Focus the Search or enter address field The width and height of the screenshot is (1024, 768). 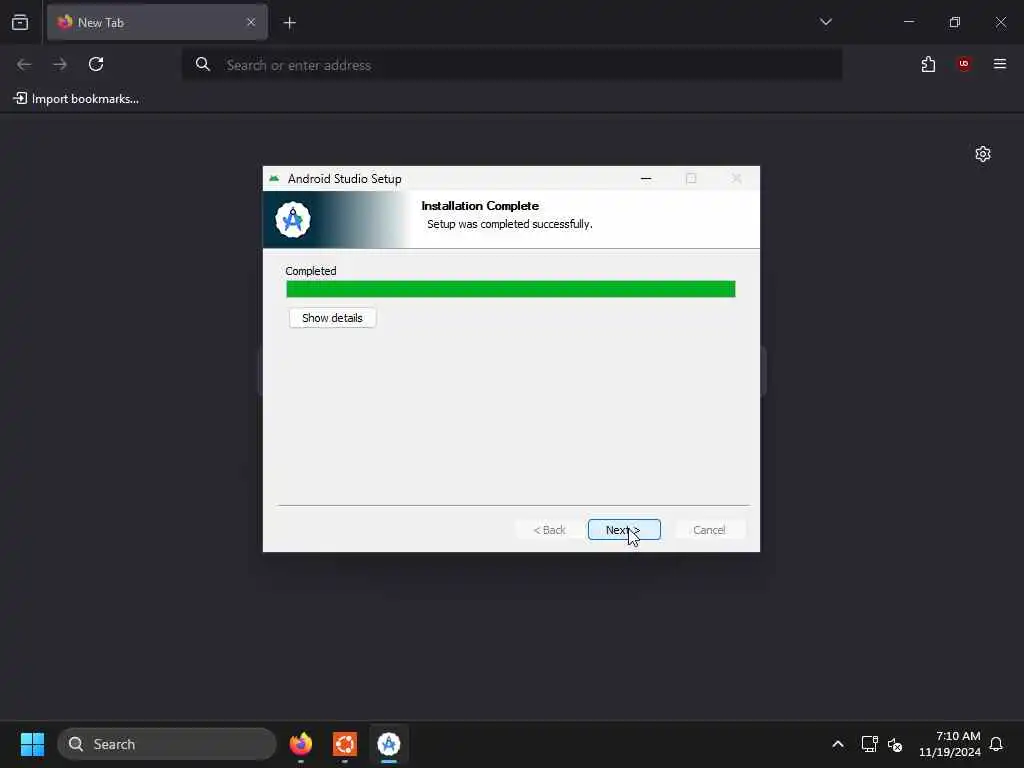click(512, 65)
